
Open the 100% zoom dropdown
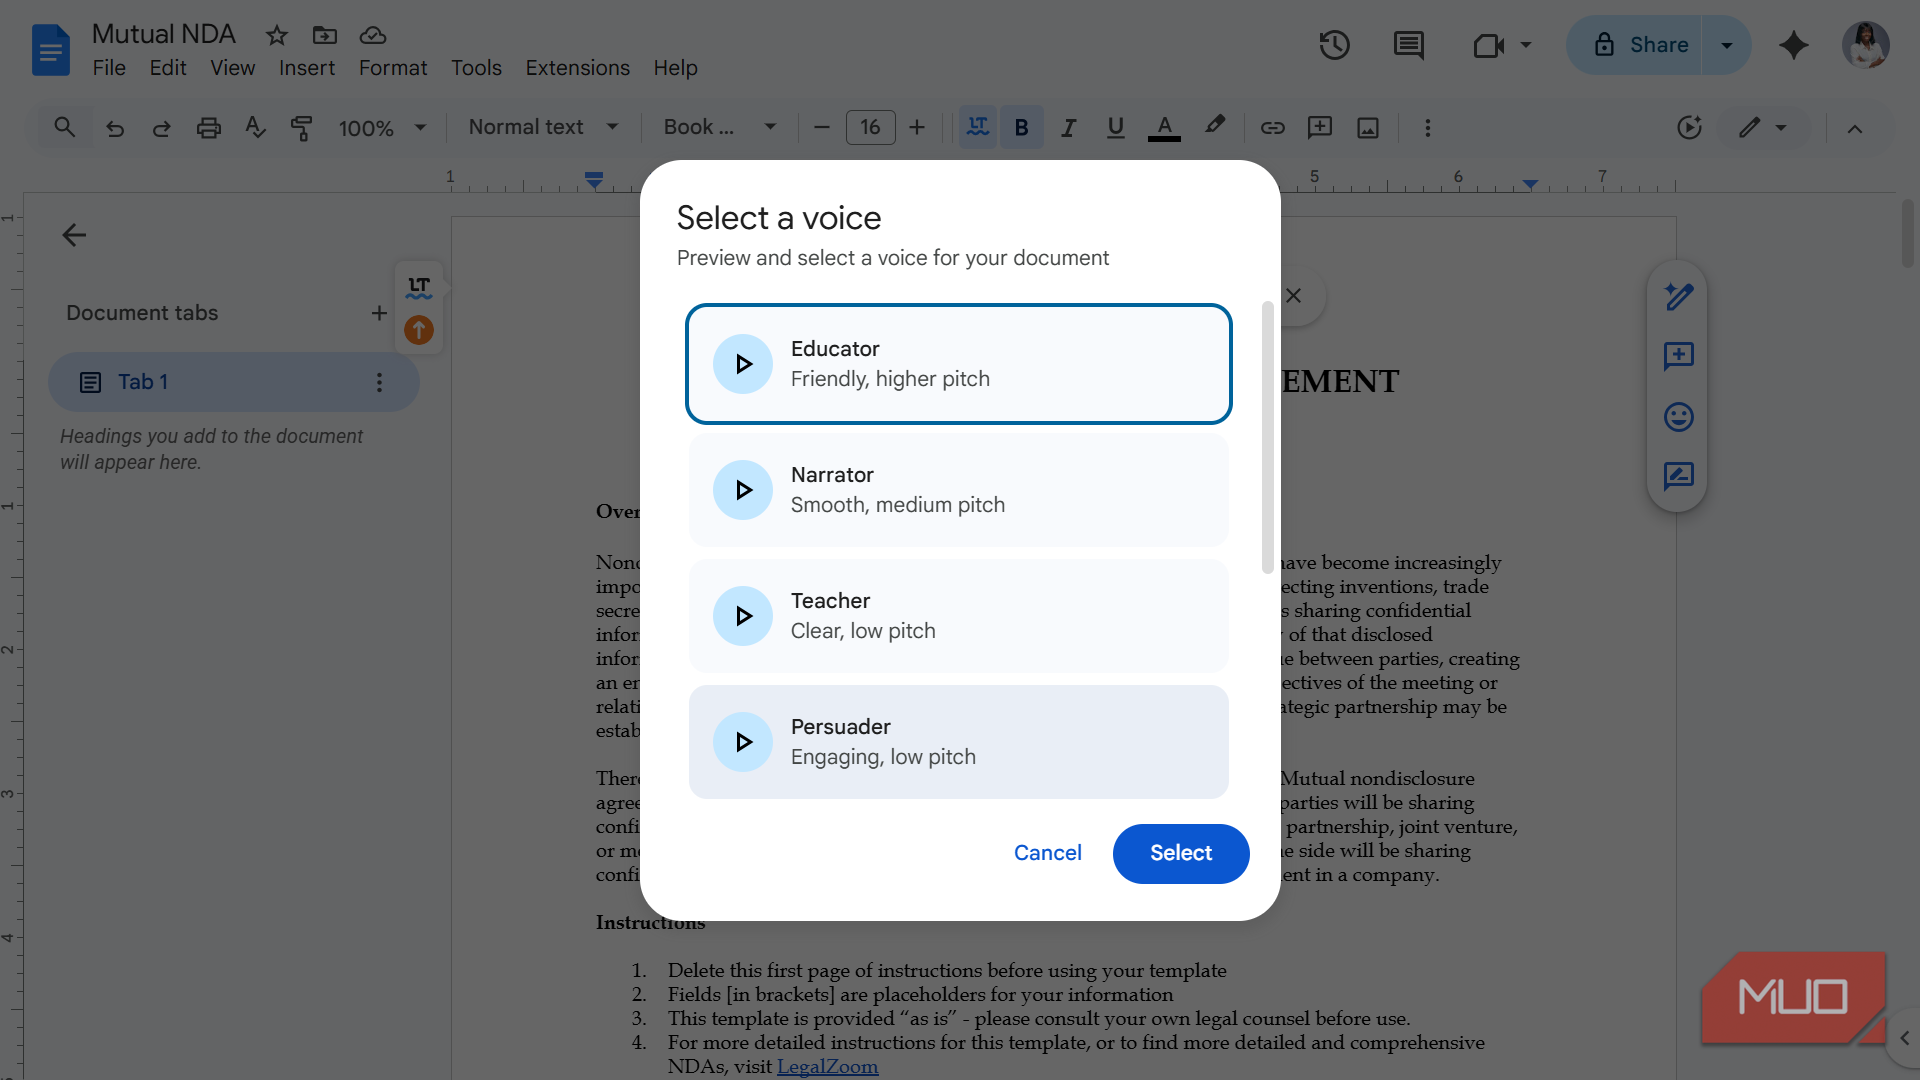tap(382, 128)
